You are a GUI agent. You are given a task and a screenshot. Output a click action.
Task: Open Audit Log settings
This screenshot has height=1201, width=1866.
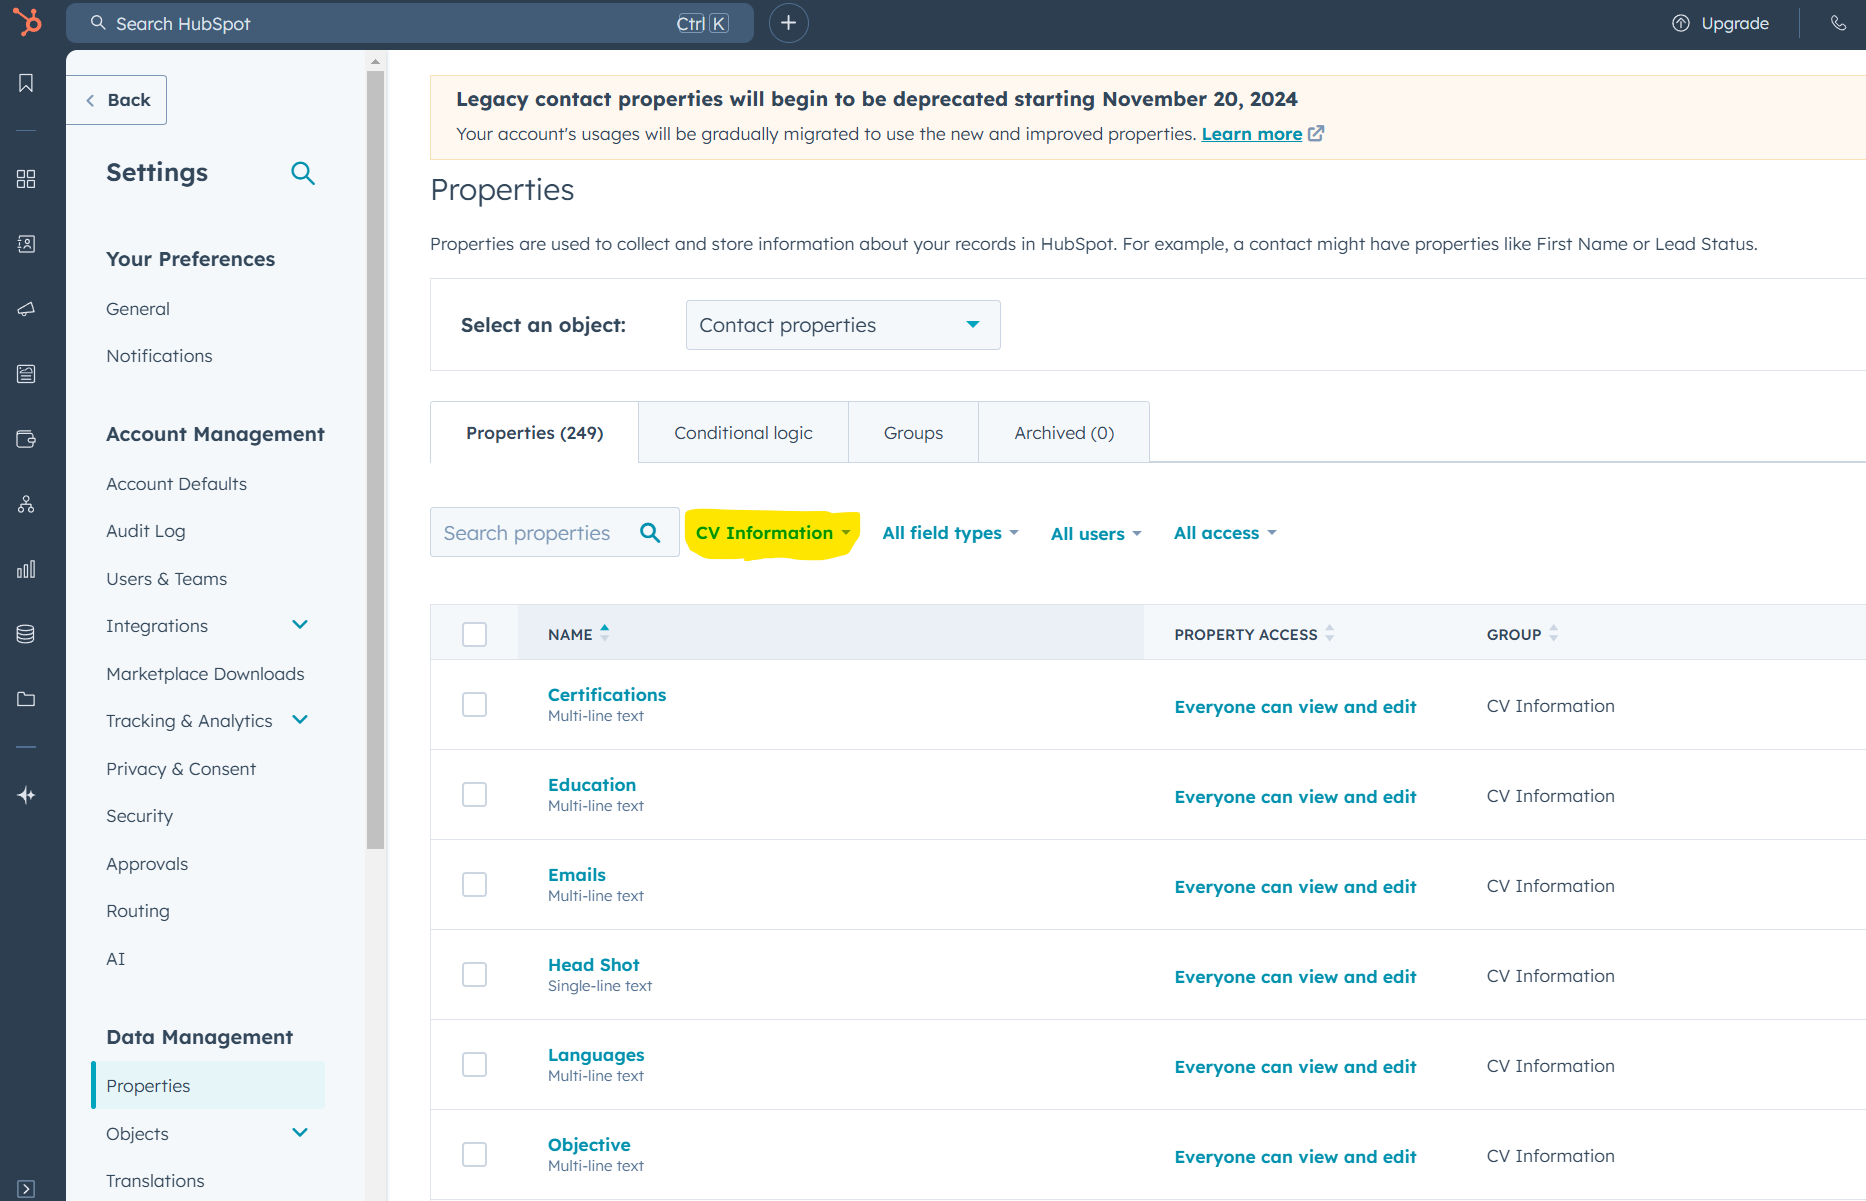pos(146,531)
